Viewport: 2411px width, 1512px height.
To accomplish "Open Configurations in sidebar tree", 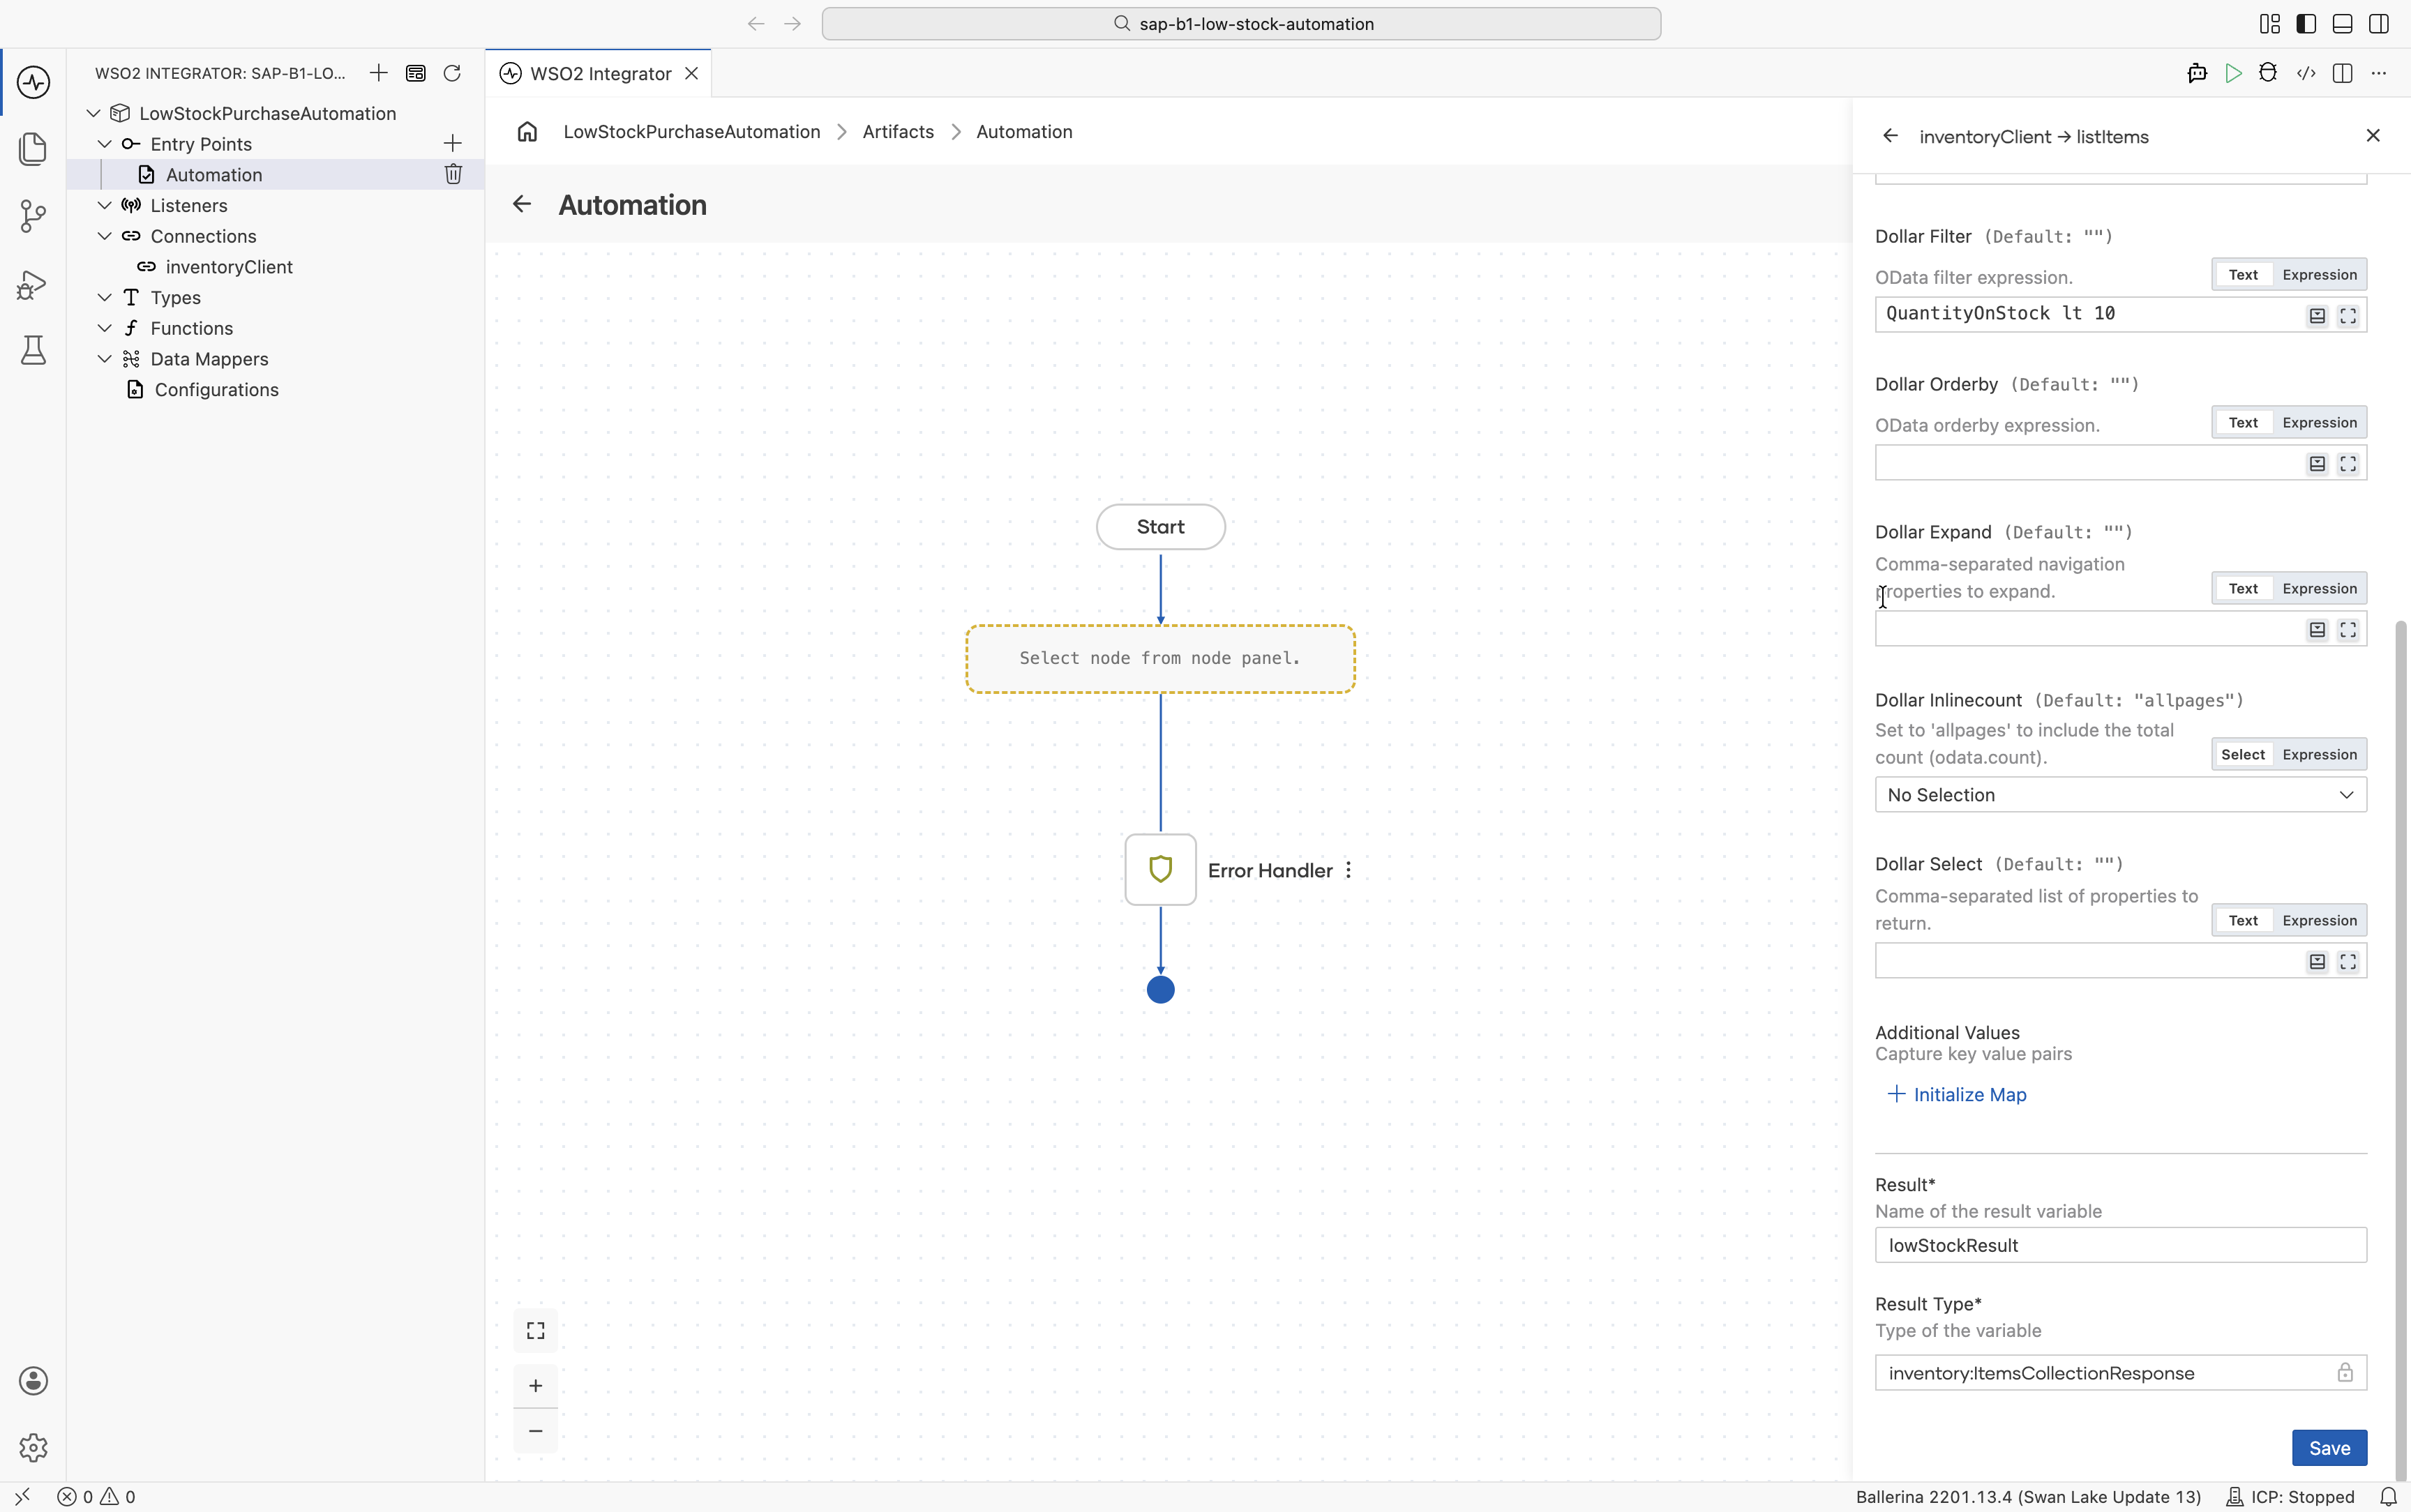I will click(216, 390).
